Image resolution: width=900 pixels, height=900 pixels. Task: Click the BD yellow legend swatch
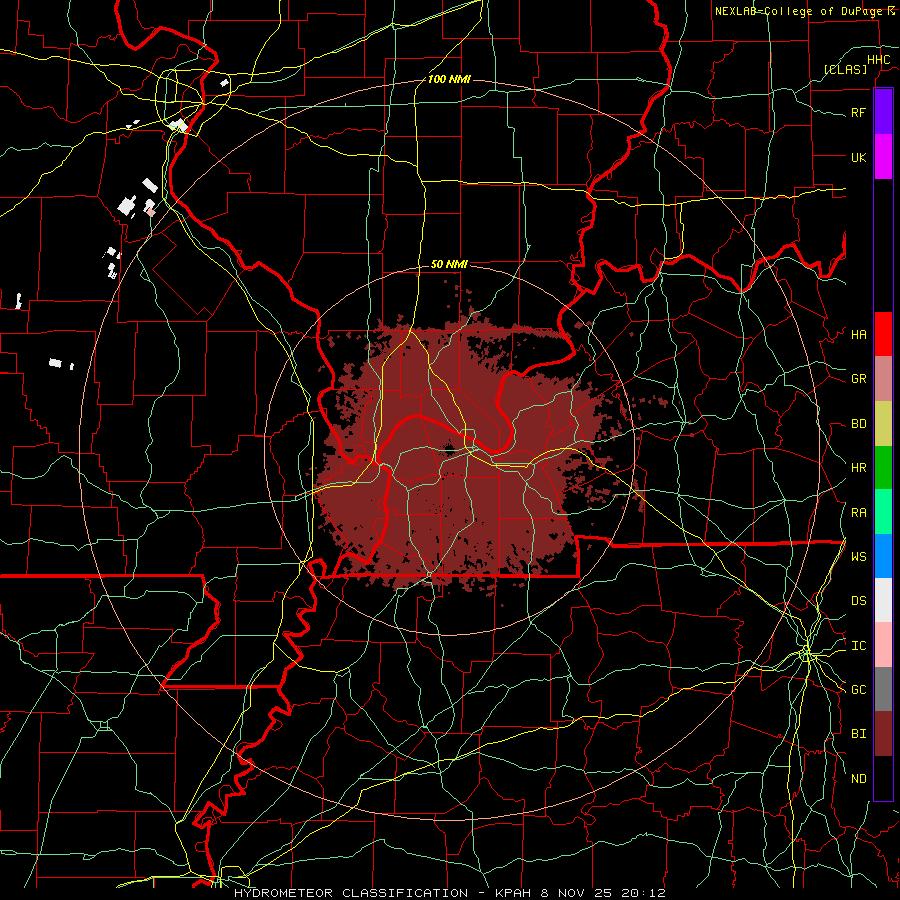(x=883, y=423)
